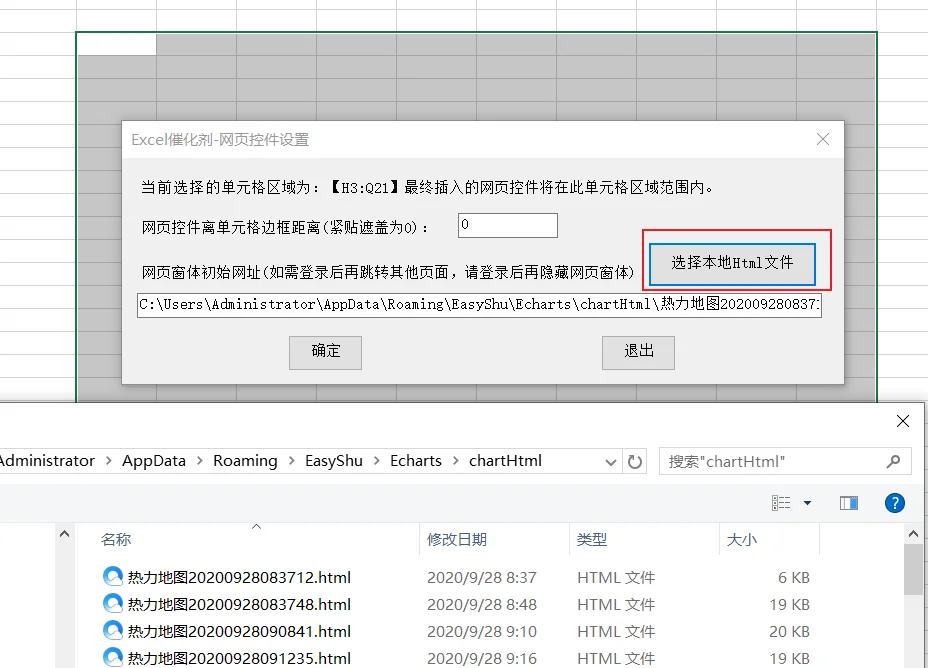
Task: Expand the address bar history dropdown
Action: (611, 463)
